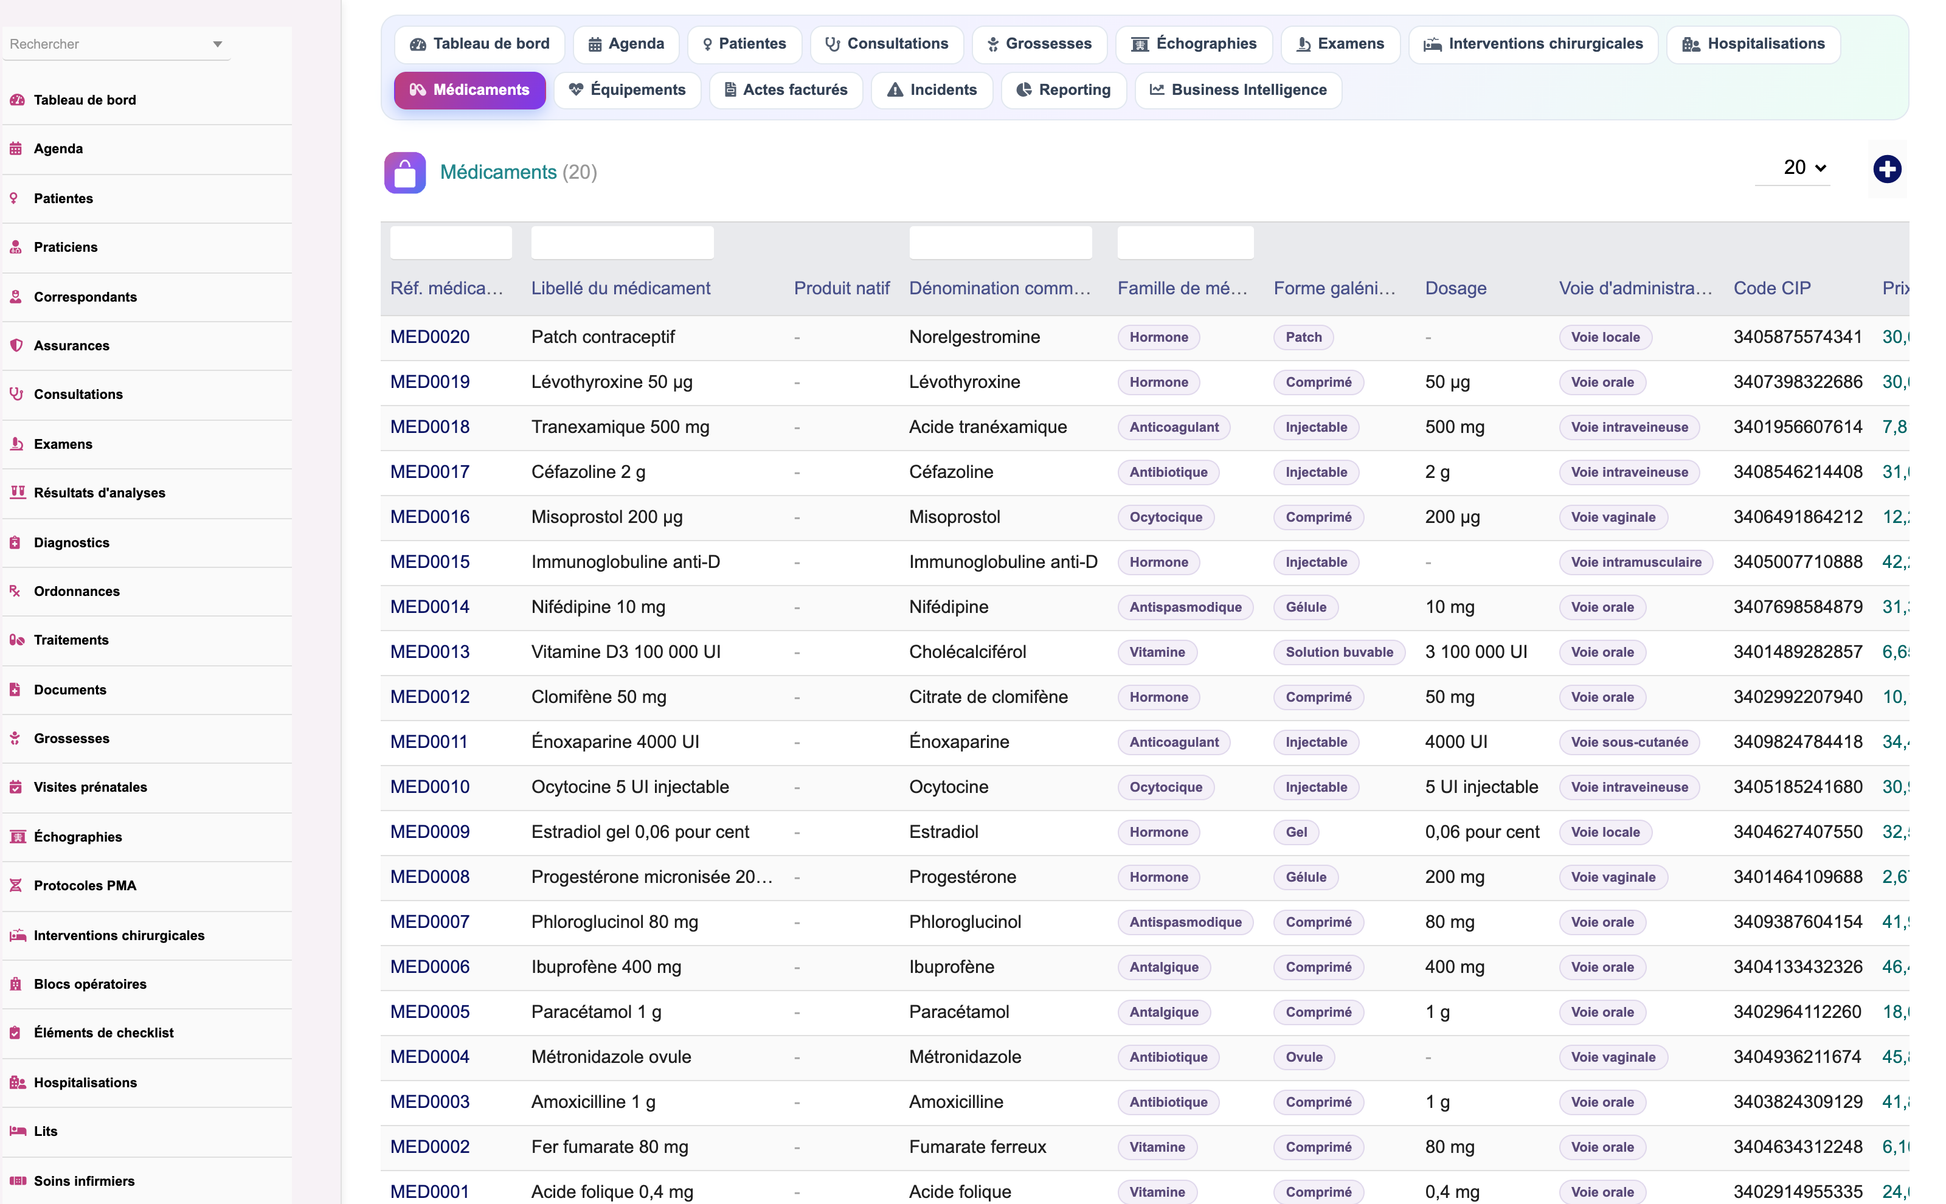Image resolution: width=1946 pixels, height=1204 pixels.
Task: Open medication reference MED0013
Action: [x=430, y=652]
